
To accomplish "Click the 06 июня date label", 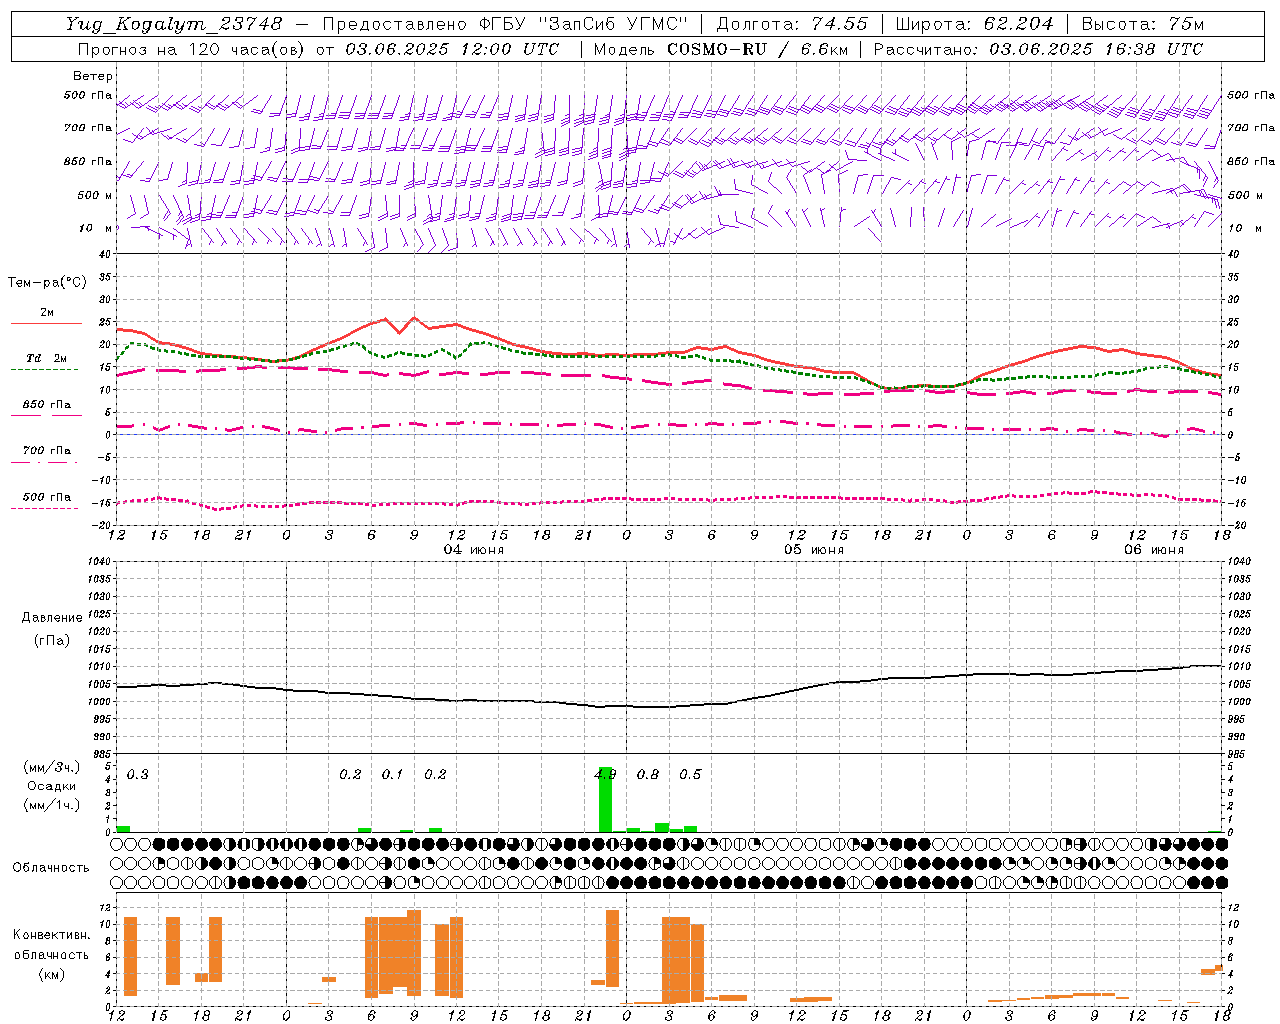I will pos(1154,550).
